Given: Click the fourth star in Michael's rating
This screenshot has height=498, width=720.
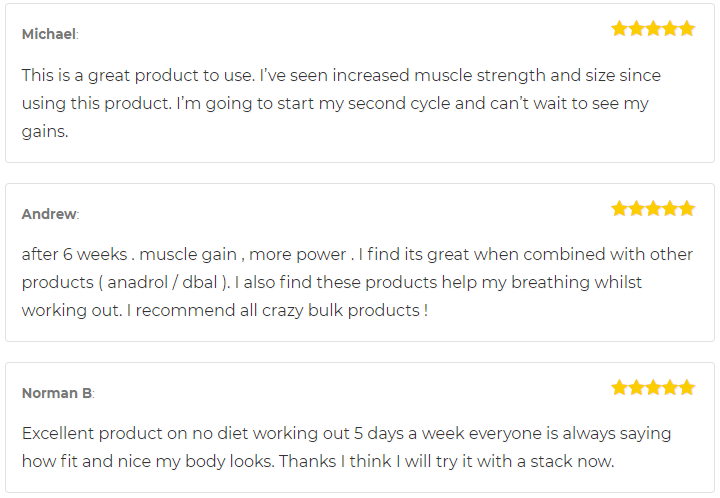Looking at the screenshot, I should click(670, 28).
